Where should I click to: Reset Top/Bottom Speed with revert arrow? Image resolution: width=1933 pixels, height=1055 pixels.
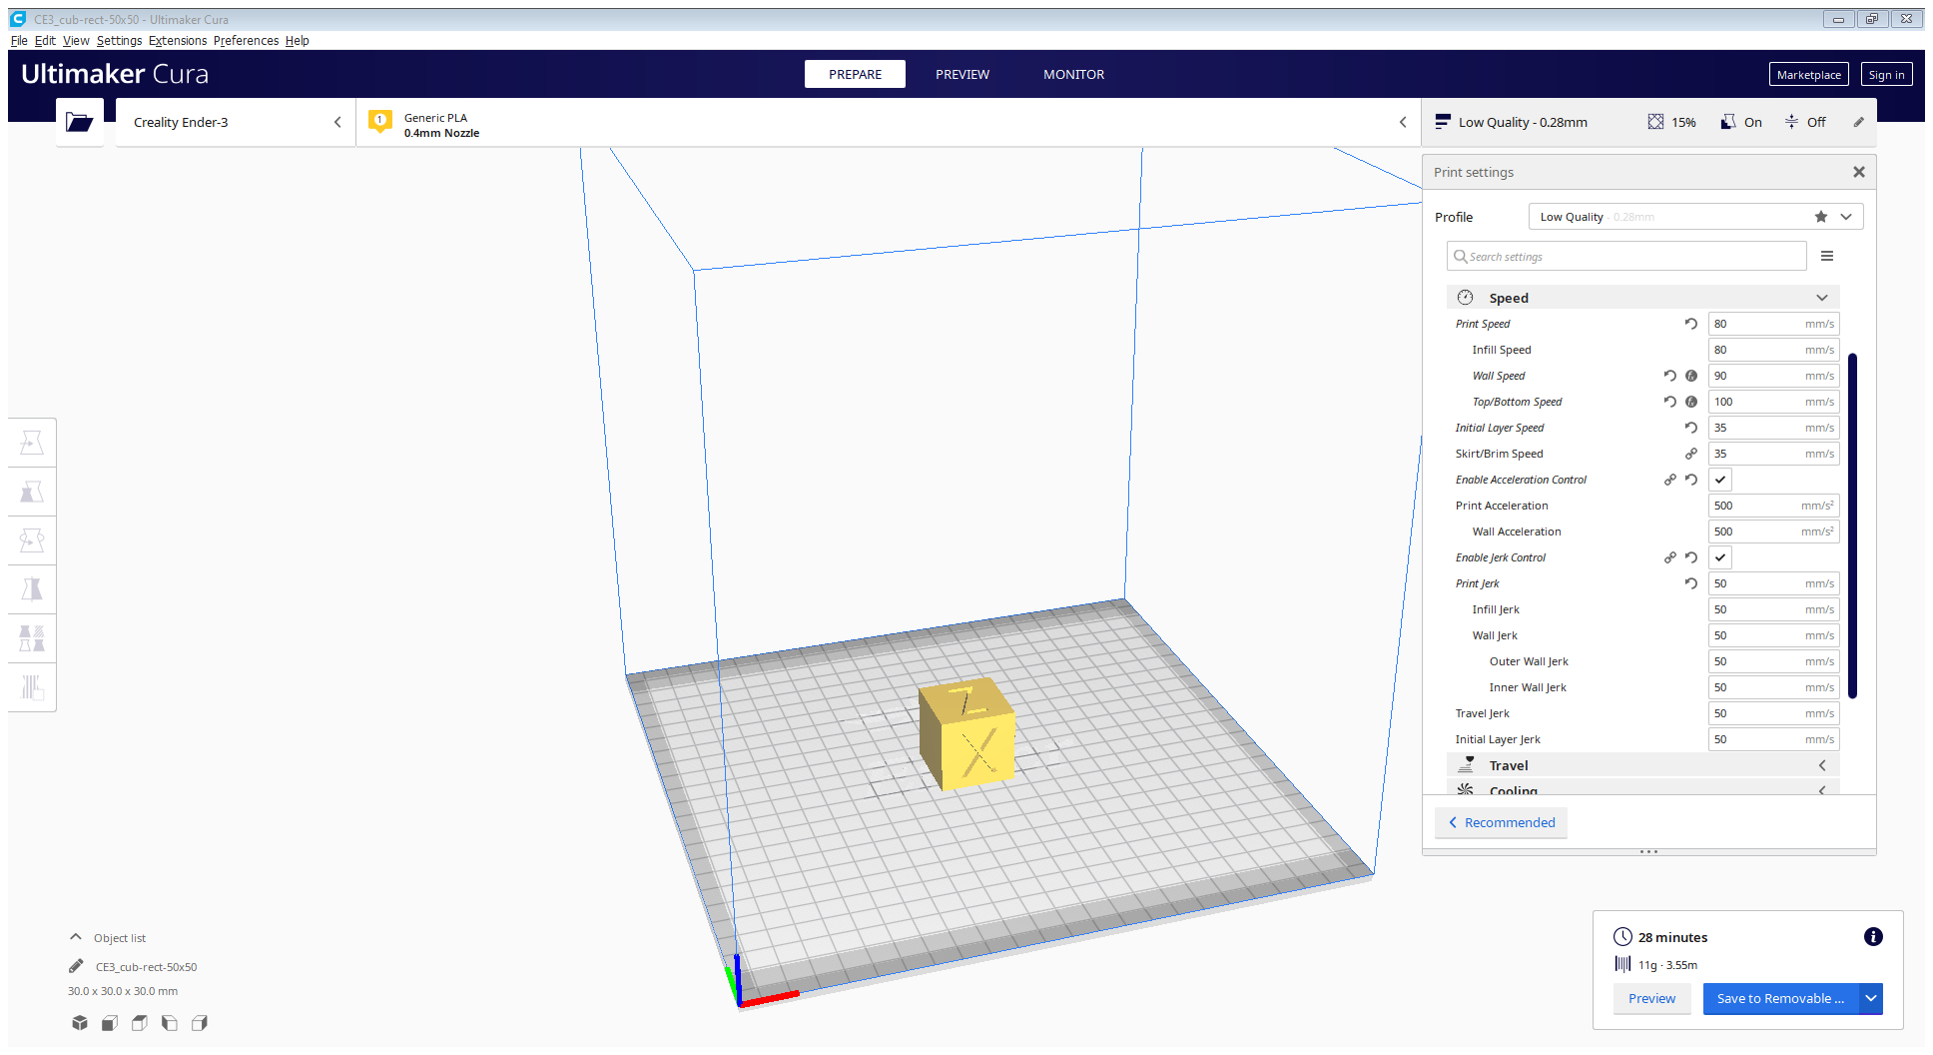[1670, 402]
